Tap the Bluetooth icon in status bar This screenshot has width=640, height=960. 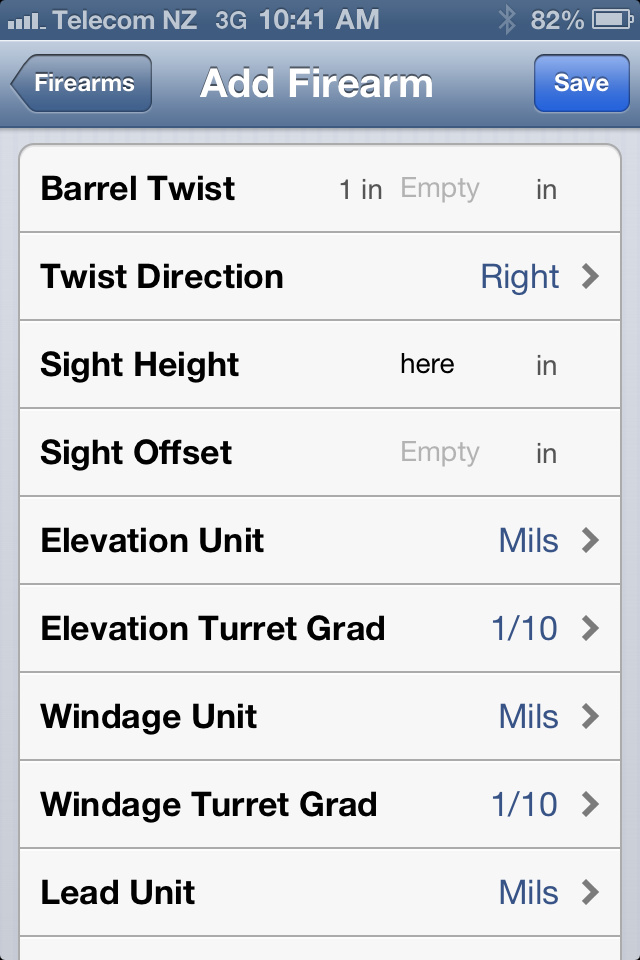[506, 20]
